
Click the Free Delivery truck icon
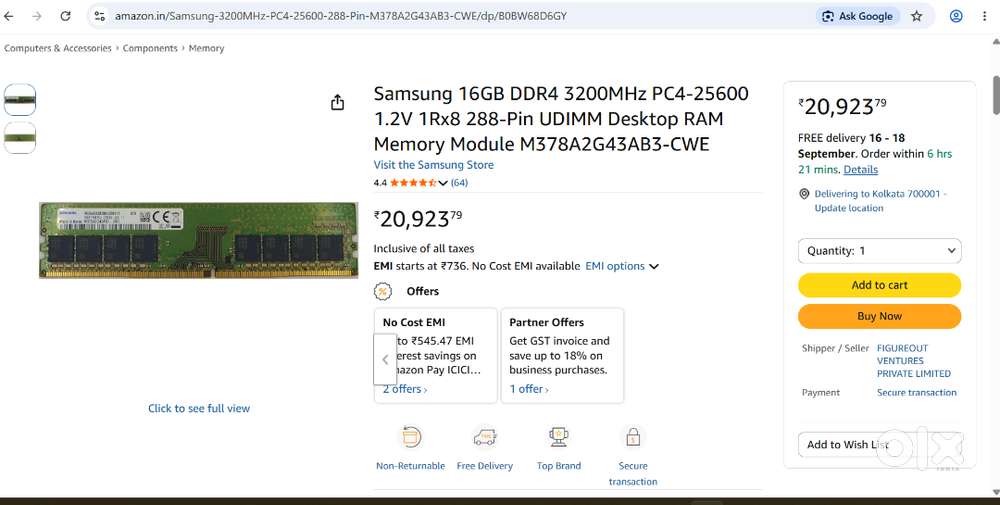click(x=485, y=437)
